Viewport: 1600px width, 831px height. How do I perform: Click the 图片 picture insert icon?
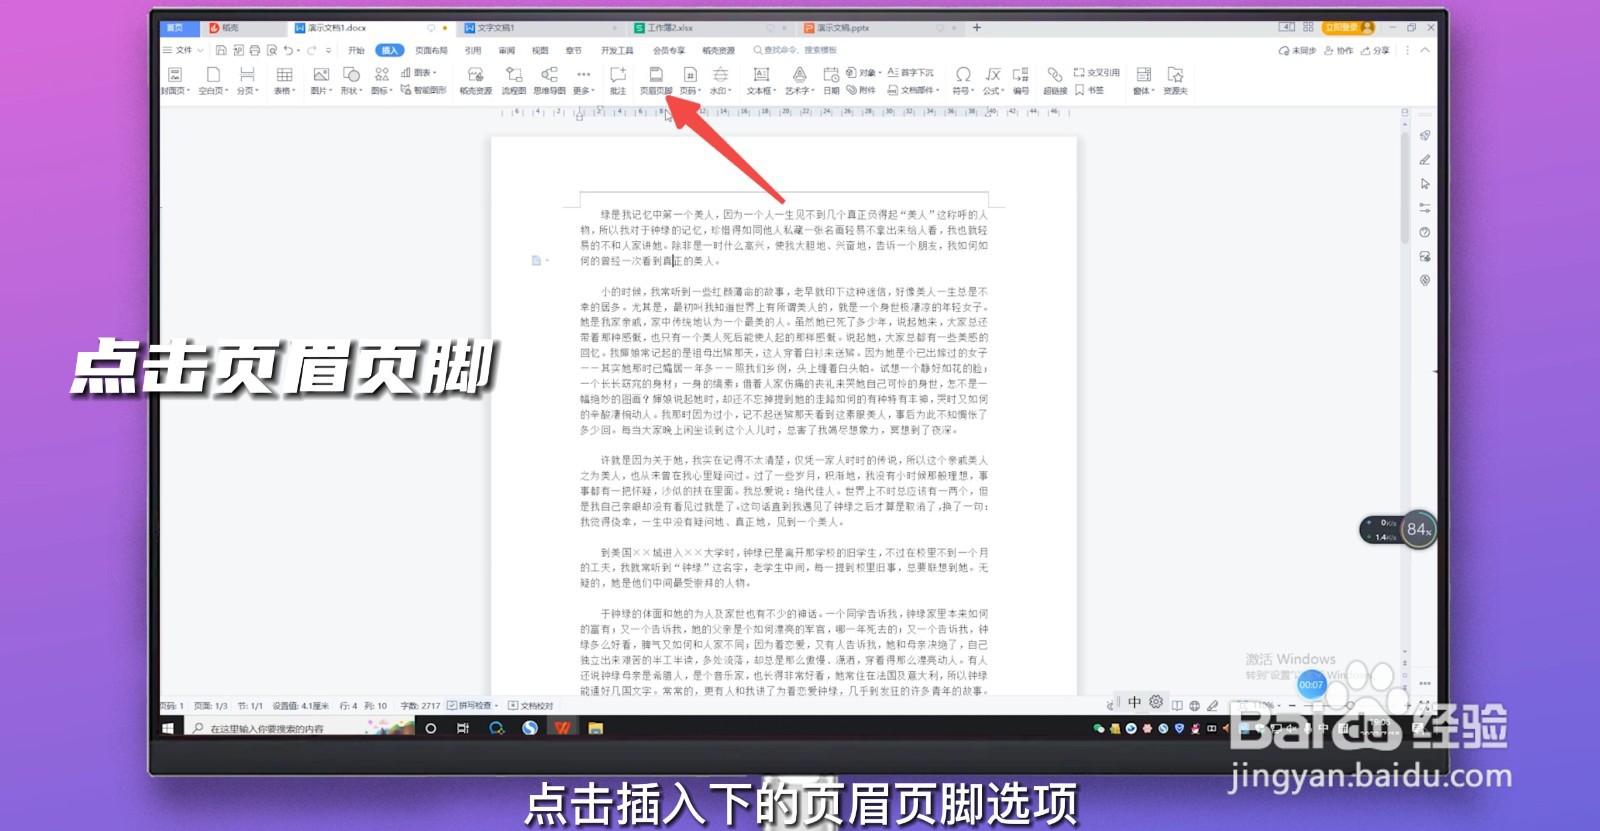321,81
